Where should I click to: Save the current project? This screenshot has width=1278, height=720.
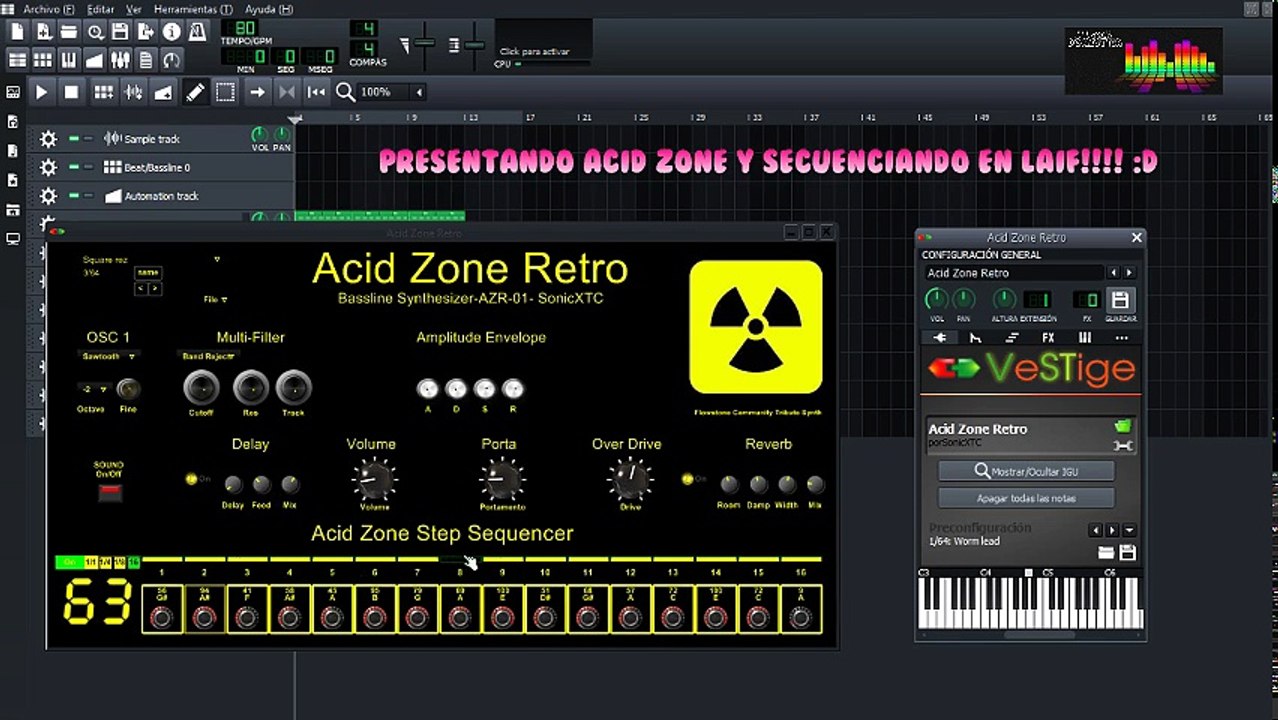point(120,31)
